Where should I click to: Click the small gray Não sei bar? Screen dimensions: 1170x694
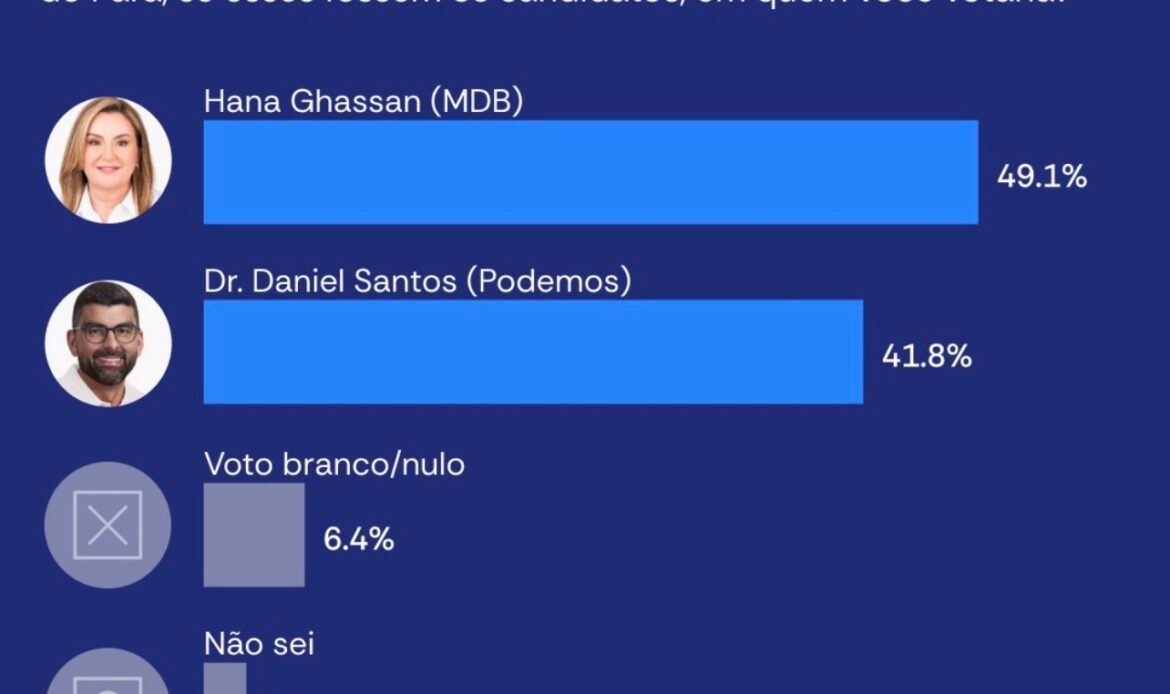coord(225,678)
